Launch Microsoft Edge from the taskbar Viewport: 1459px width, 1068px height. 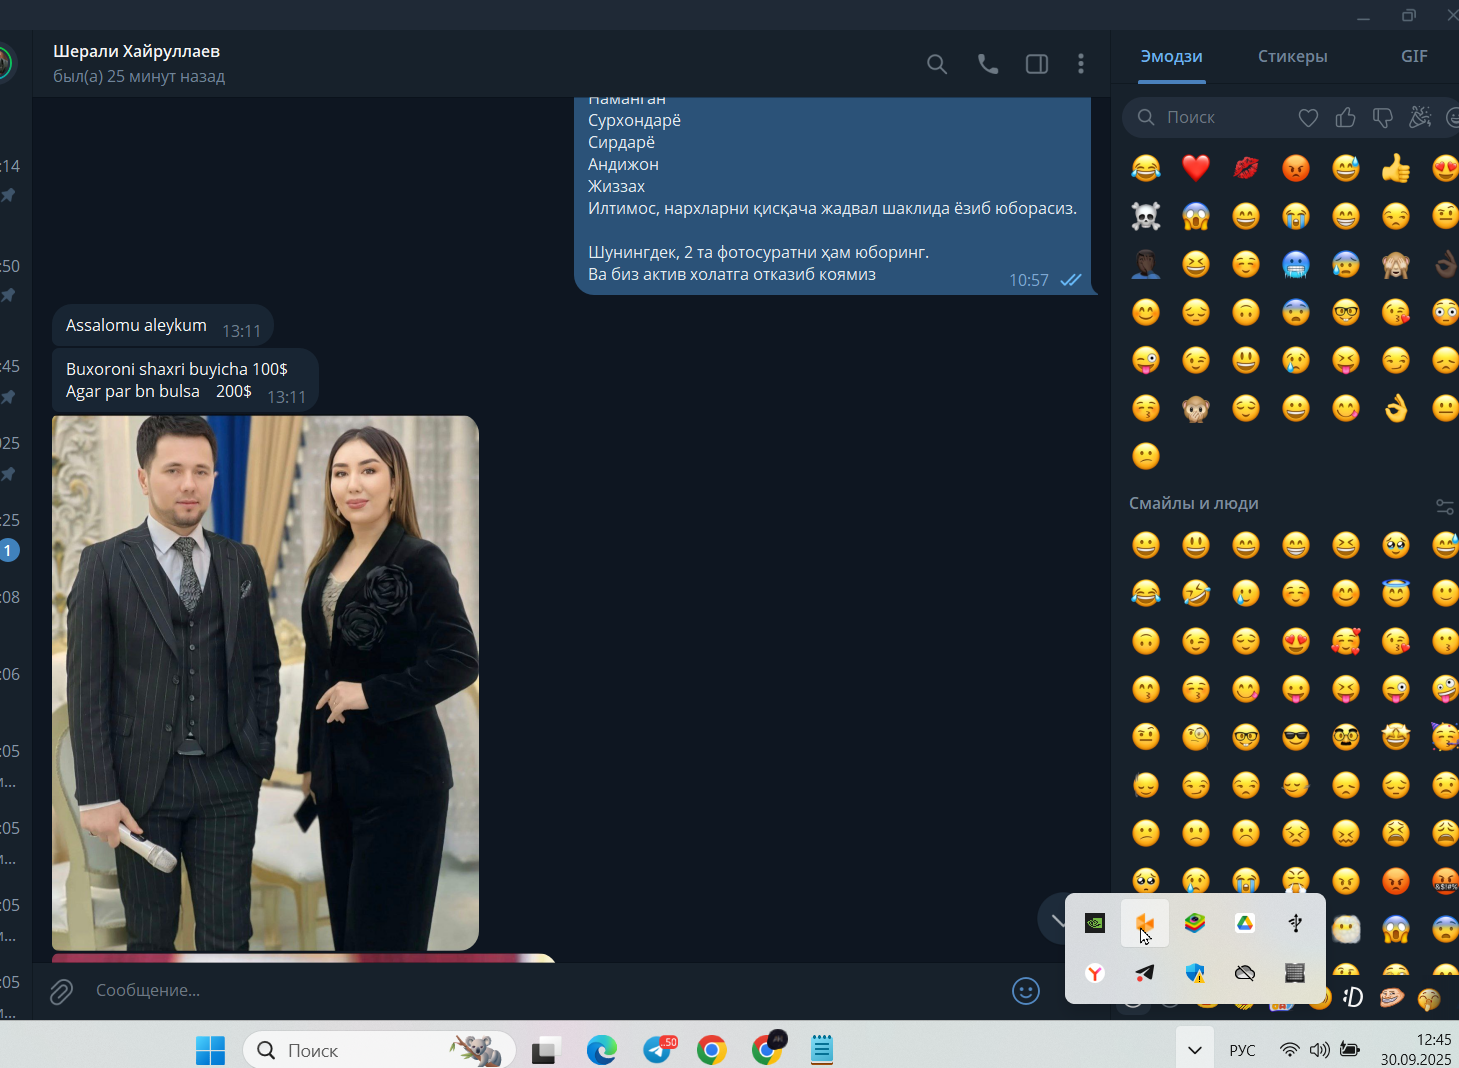point(601,1050)
